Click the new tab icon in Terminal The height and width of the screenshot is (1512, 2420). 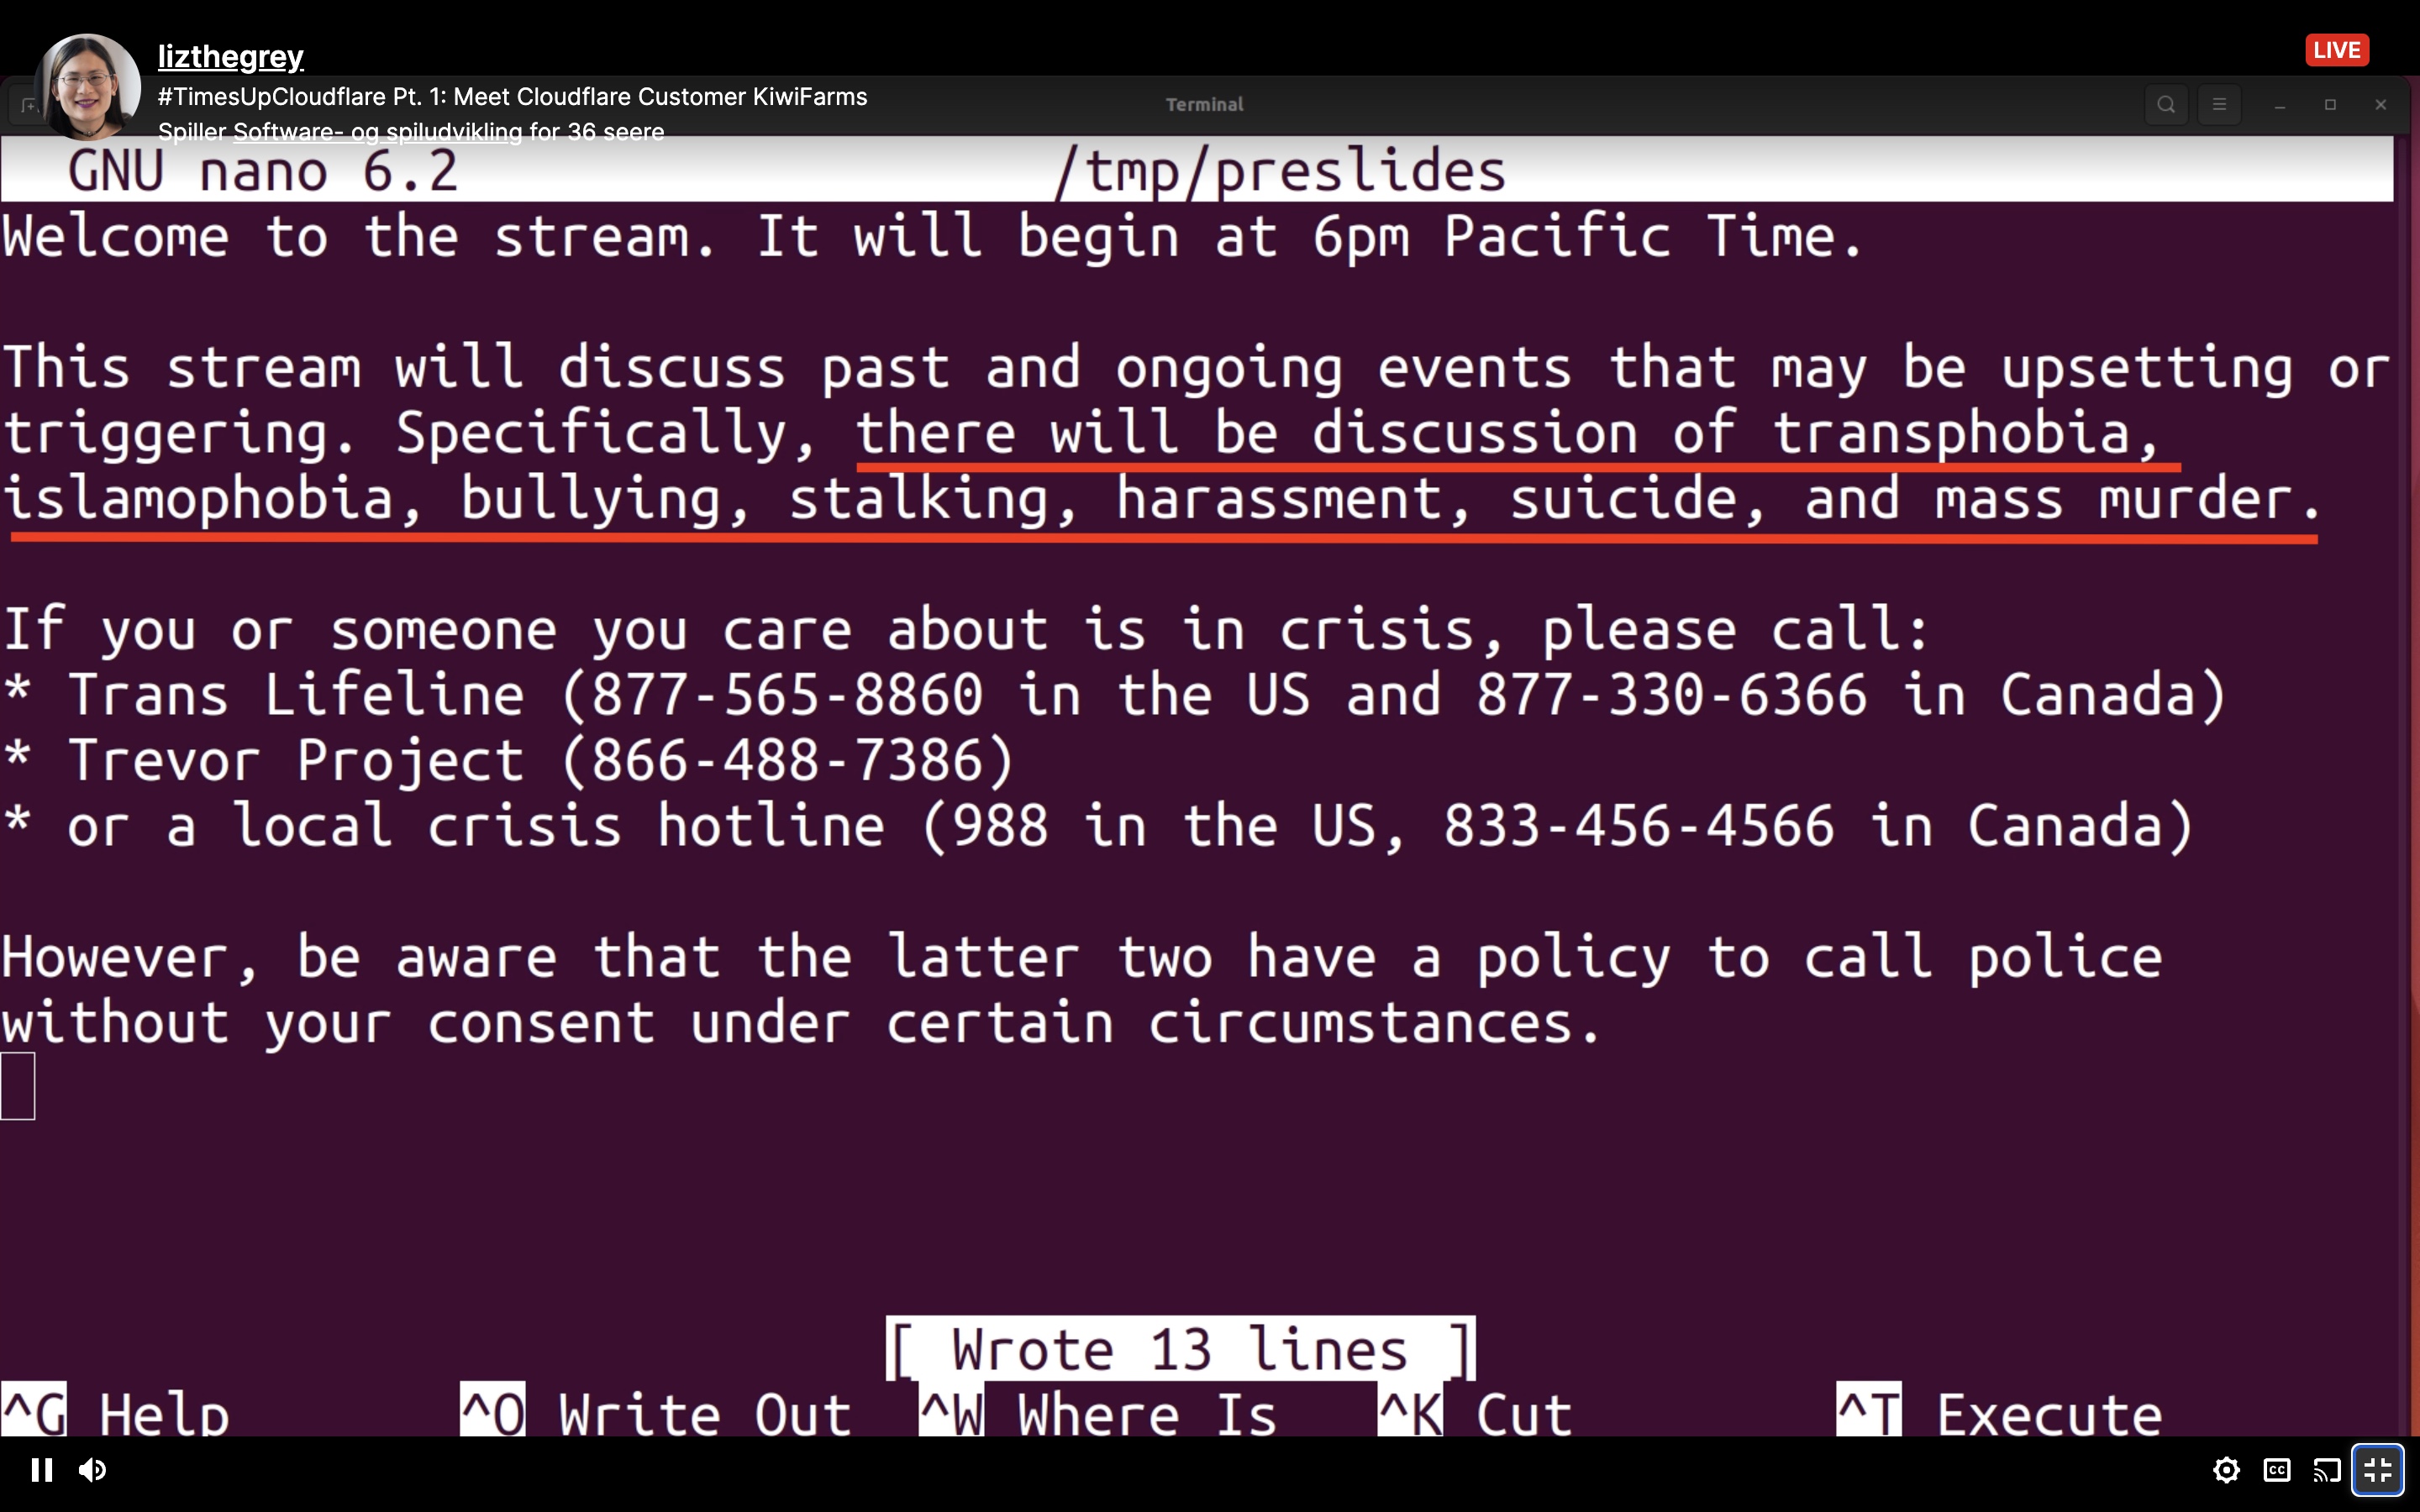tap(28, 105)
